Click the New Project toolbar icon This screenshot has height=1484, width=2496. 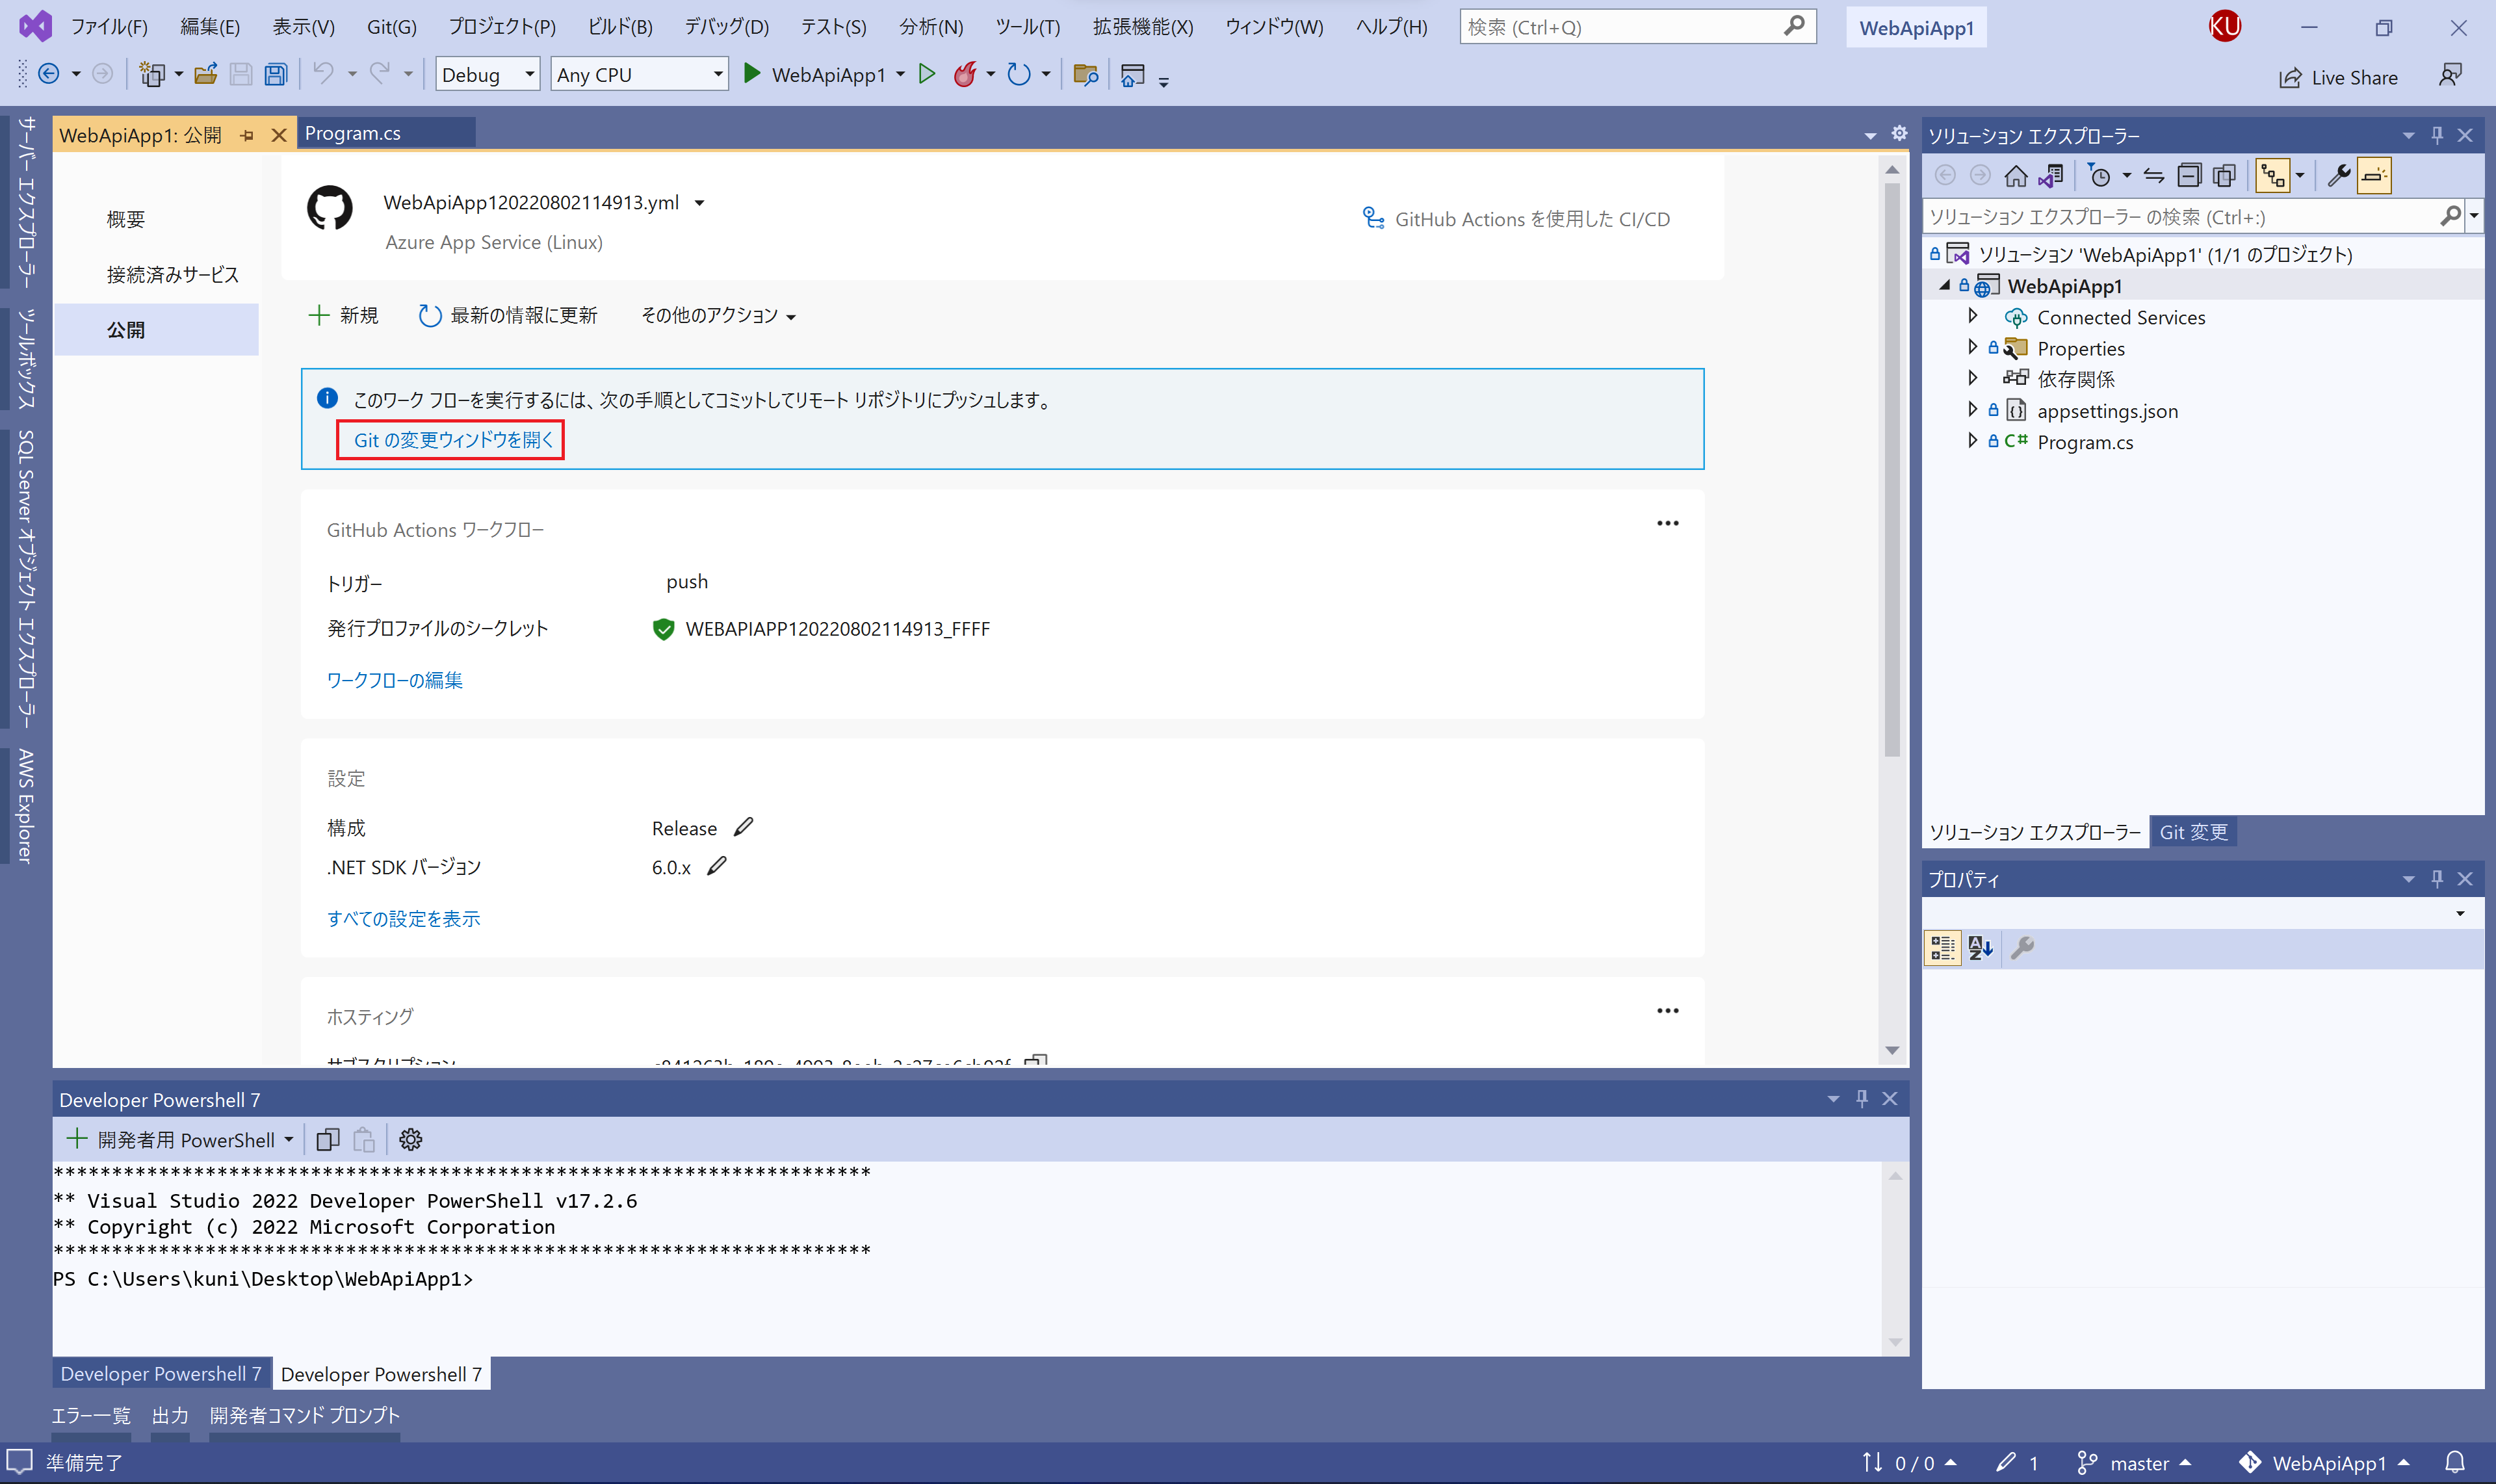click(x=152, y=74)
